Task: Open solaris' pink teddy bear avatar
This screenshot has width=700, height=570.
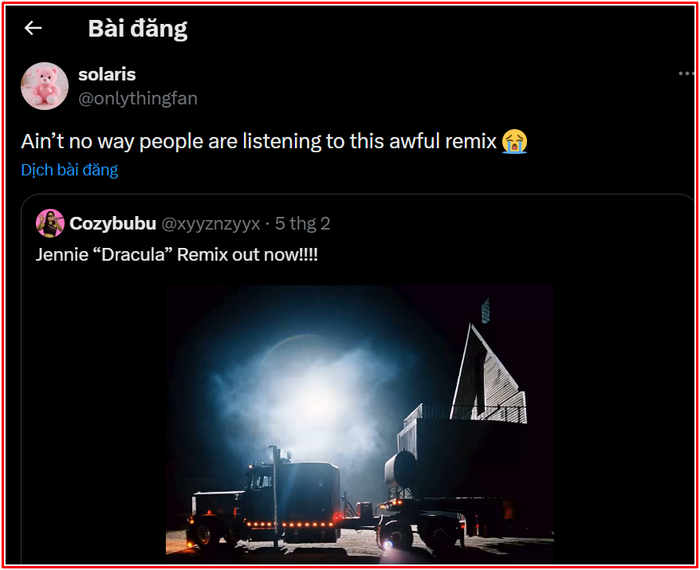Action: pyautogui.click(x=45, y=86)
